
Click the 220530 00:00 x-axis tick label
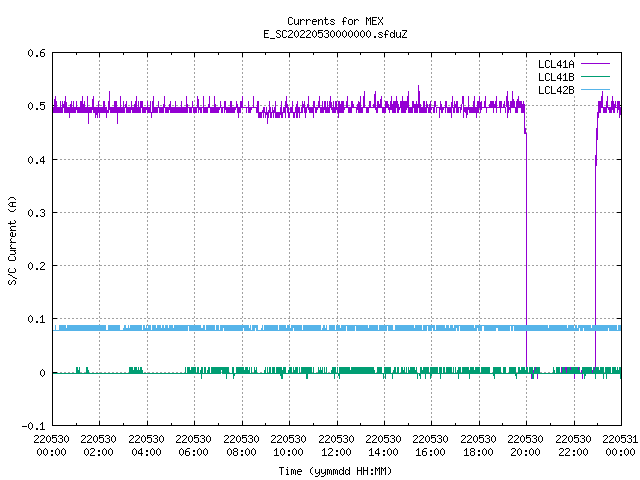51,446
